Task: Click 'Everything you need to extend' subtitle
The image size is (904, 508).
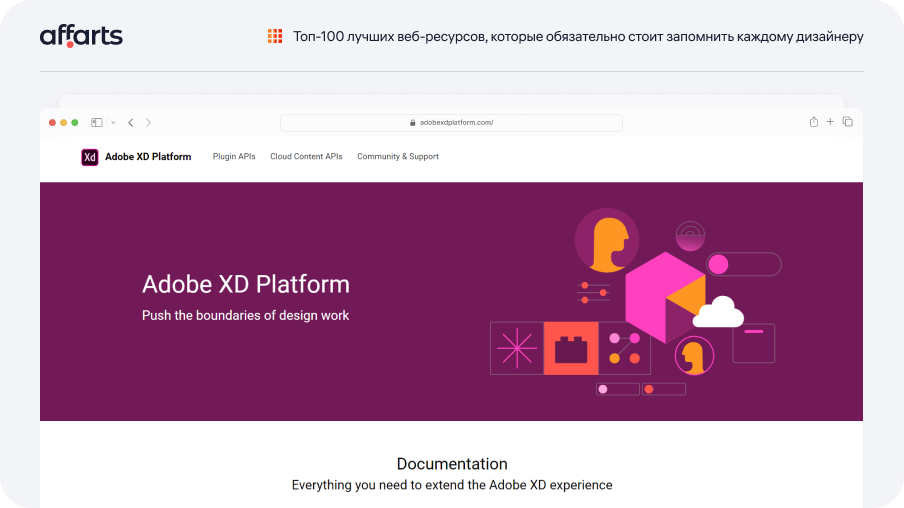Action: [452, 485]
